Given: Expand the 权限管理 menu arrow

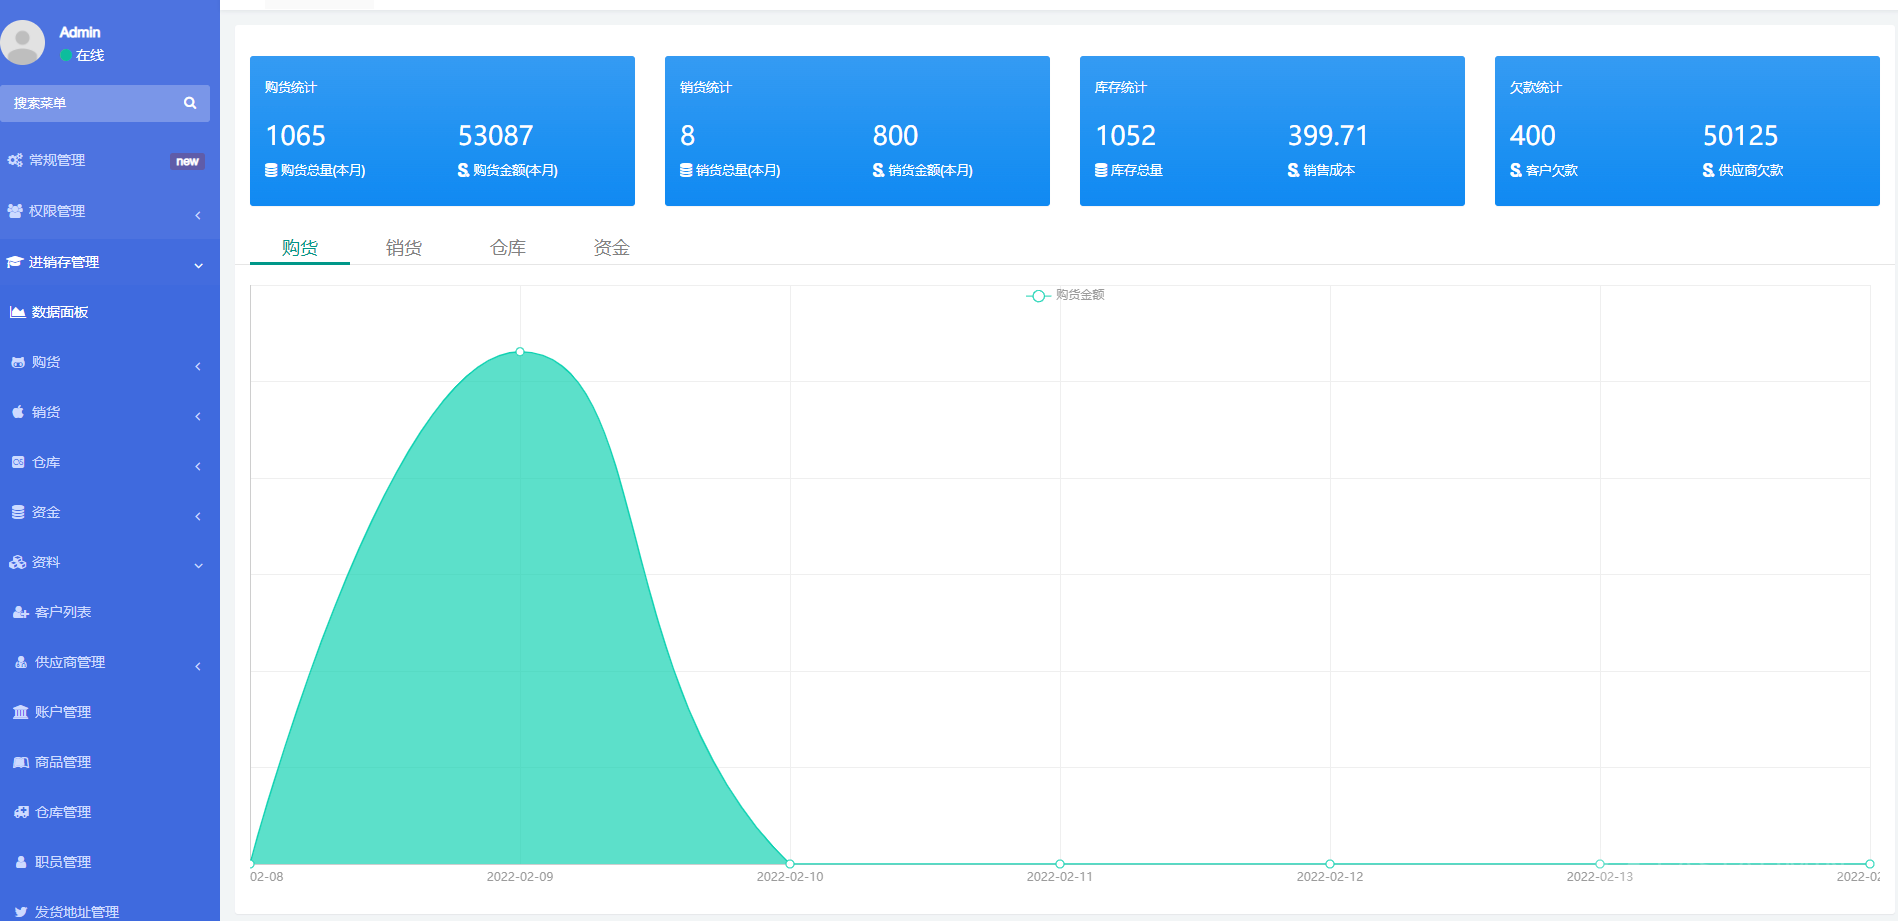Looking at the screenshot, I should (x=198, y=215).
